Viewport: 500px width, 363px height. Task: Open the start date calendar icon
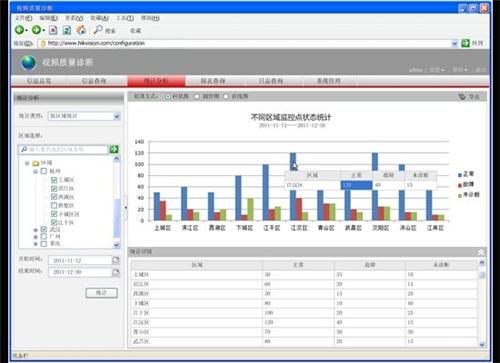[x=116, y=260]
